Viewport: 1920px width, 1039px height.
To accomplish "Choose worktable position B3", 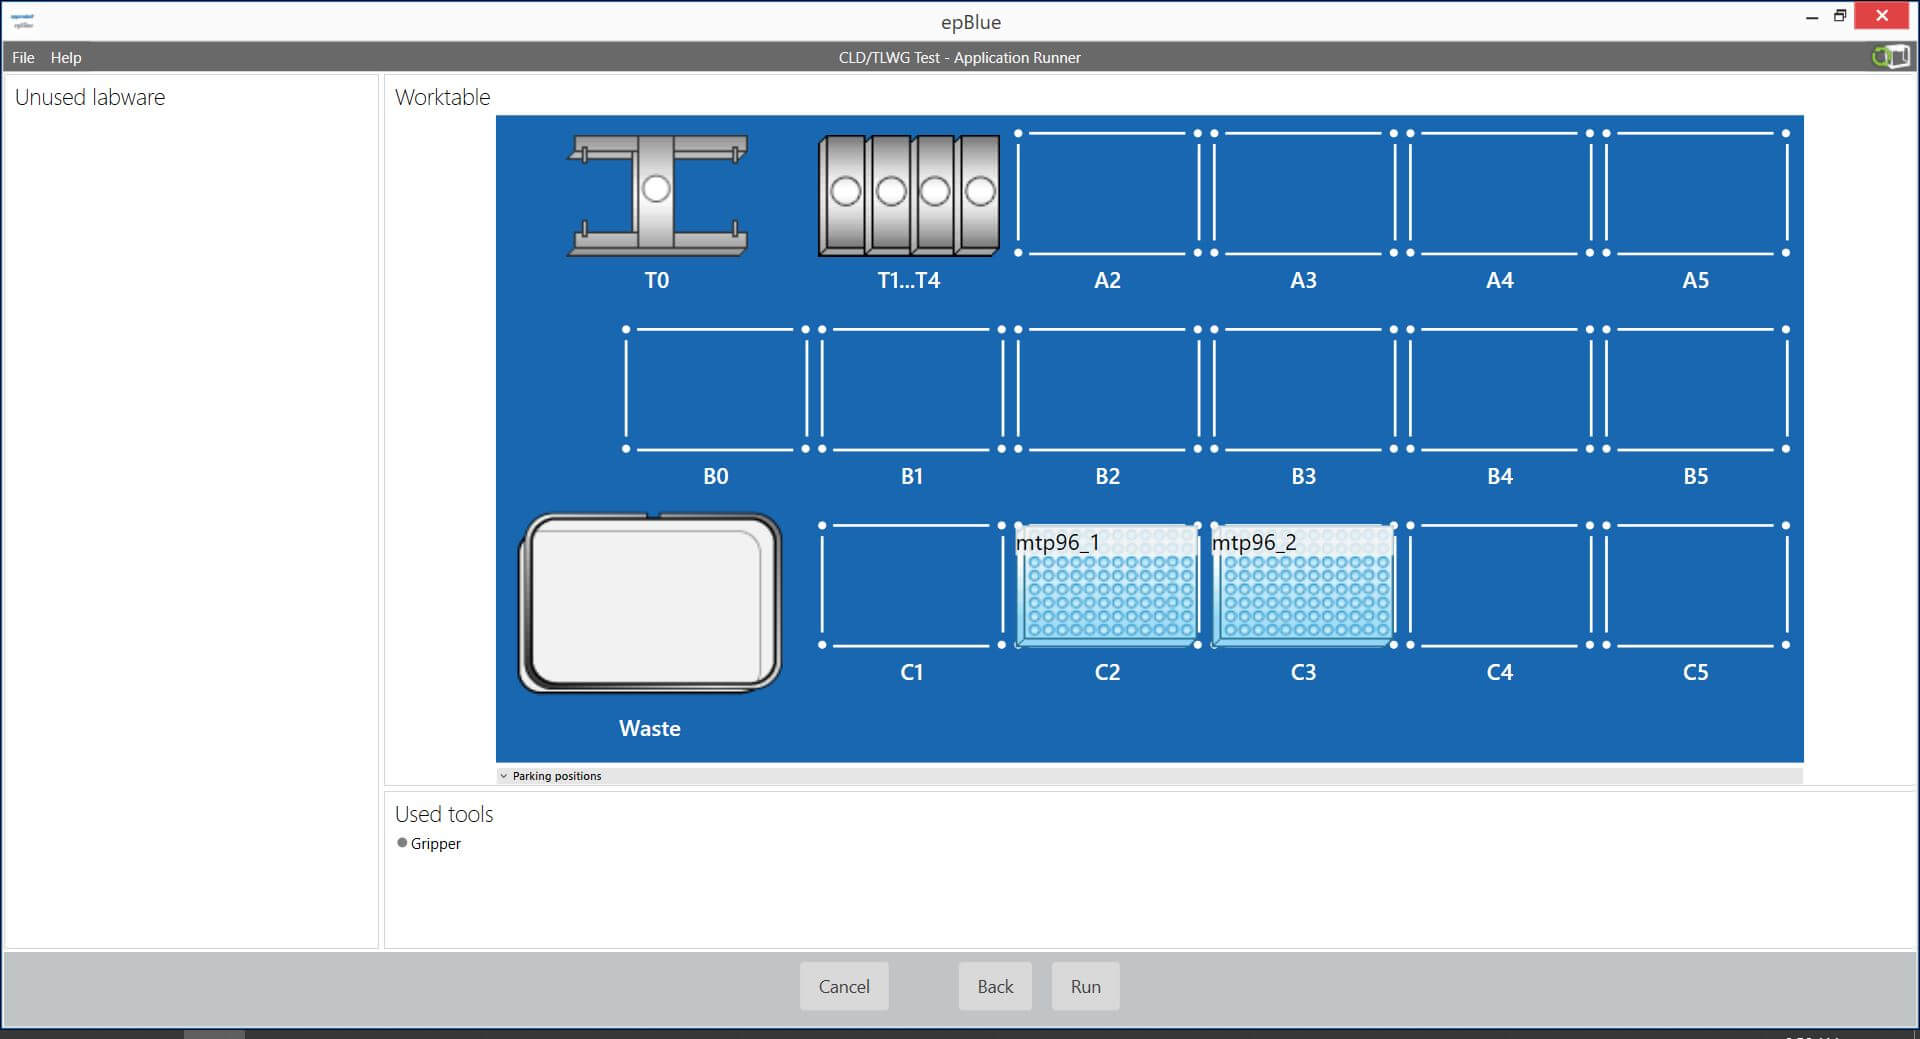I will pos(1303,389).
